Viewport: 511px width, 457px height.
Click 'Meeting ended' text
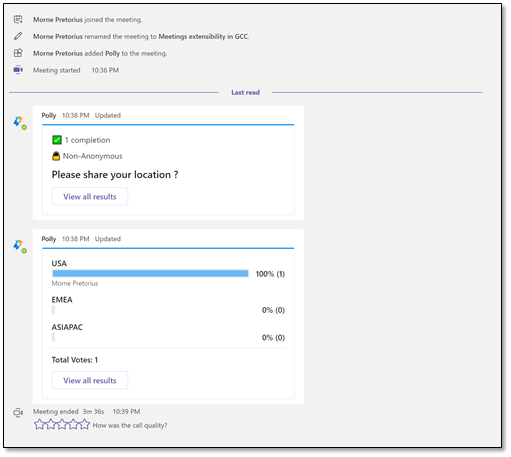pyautogui.click(x=56, y=412)
